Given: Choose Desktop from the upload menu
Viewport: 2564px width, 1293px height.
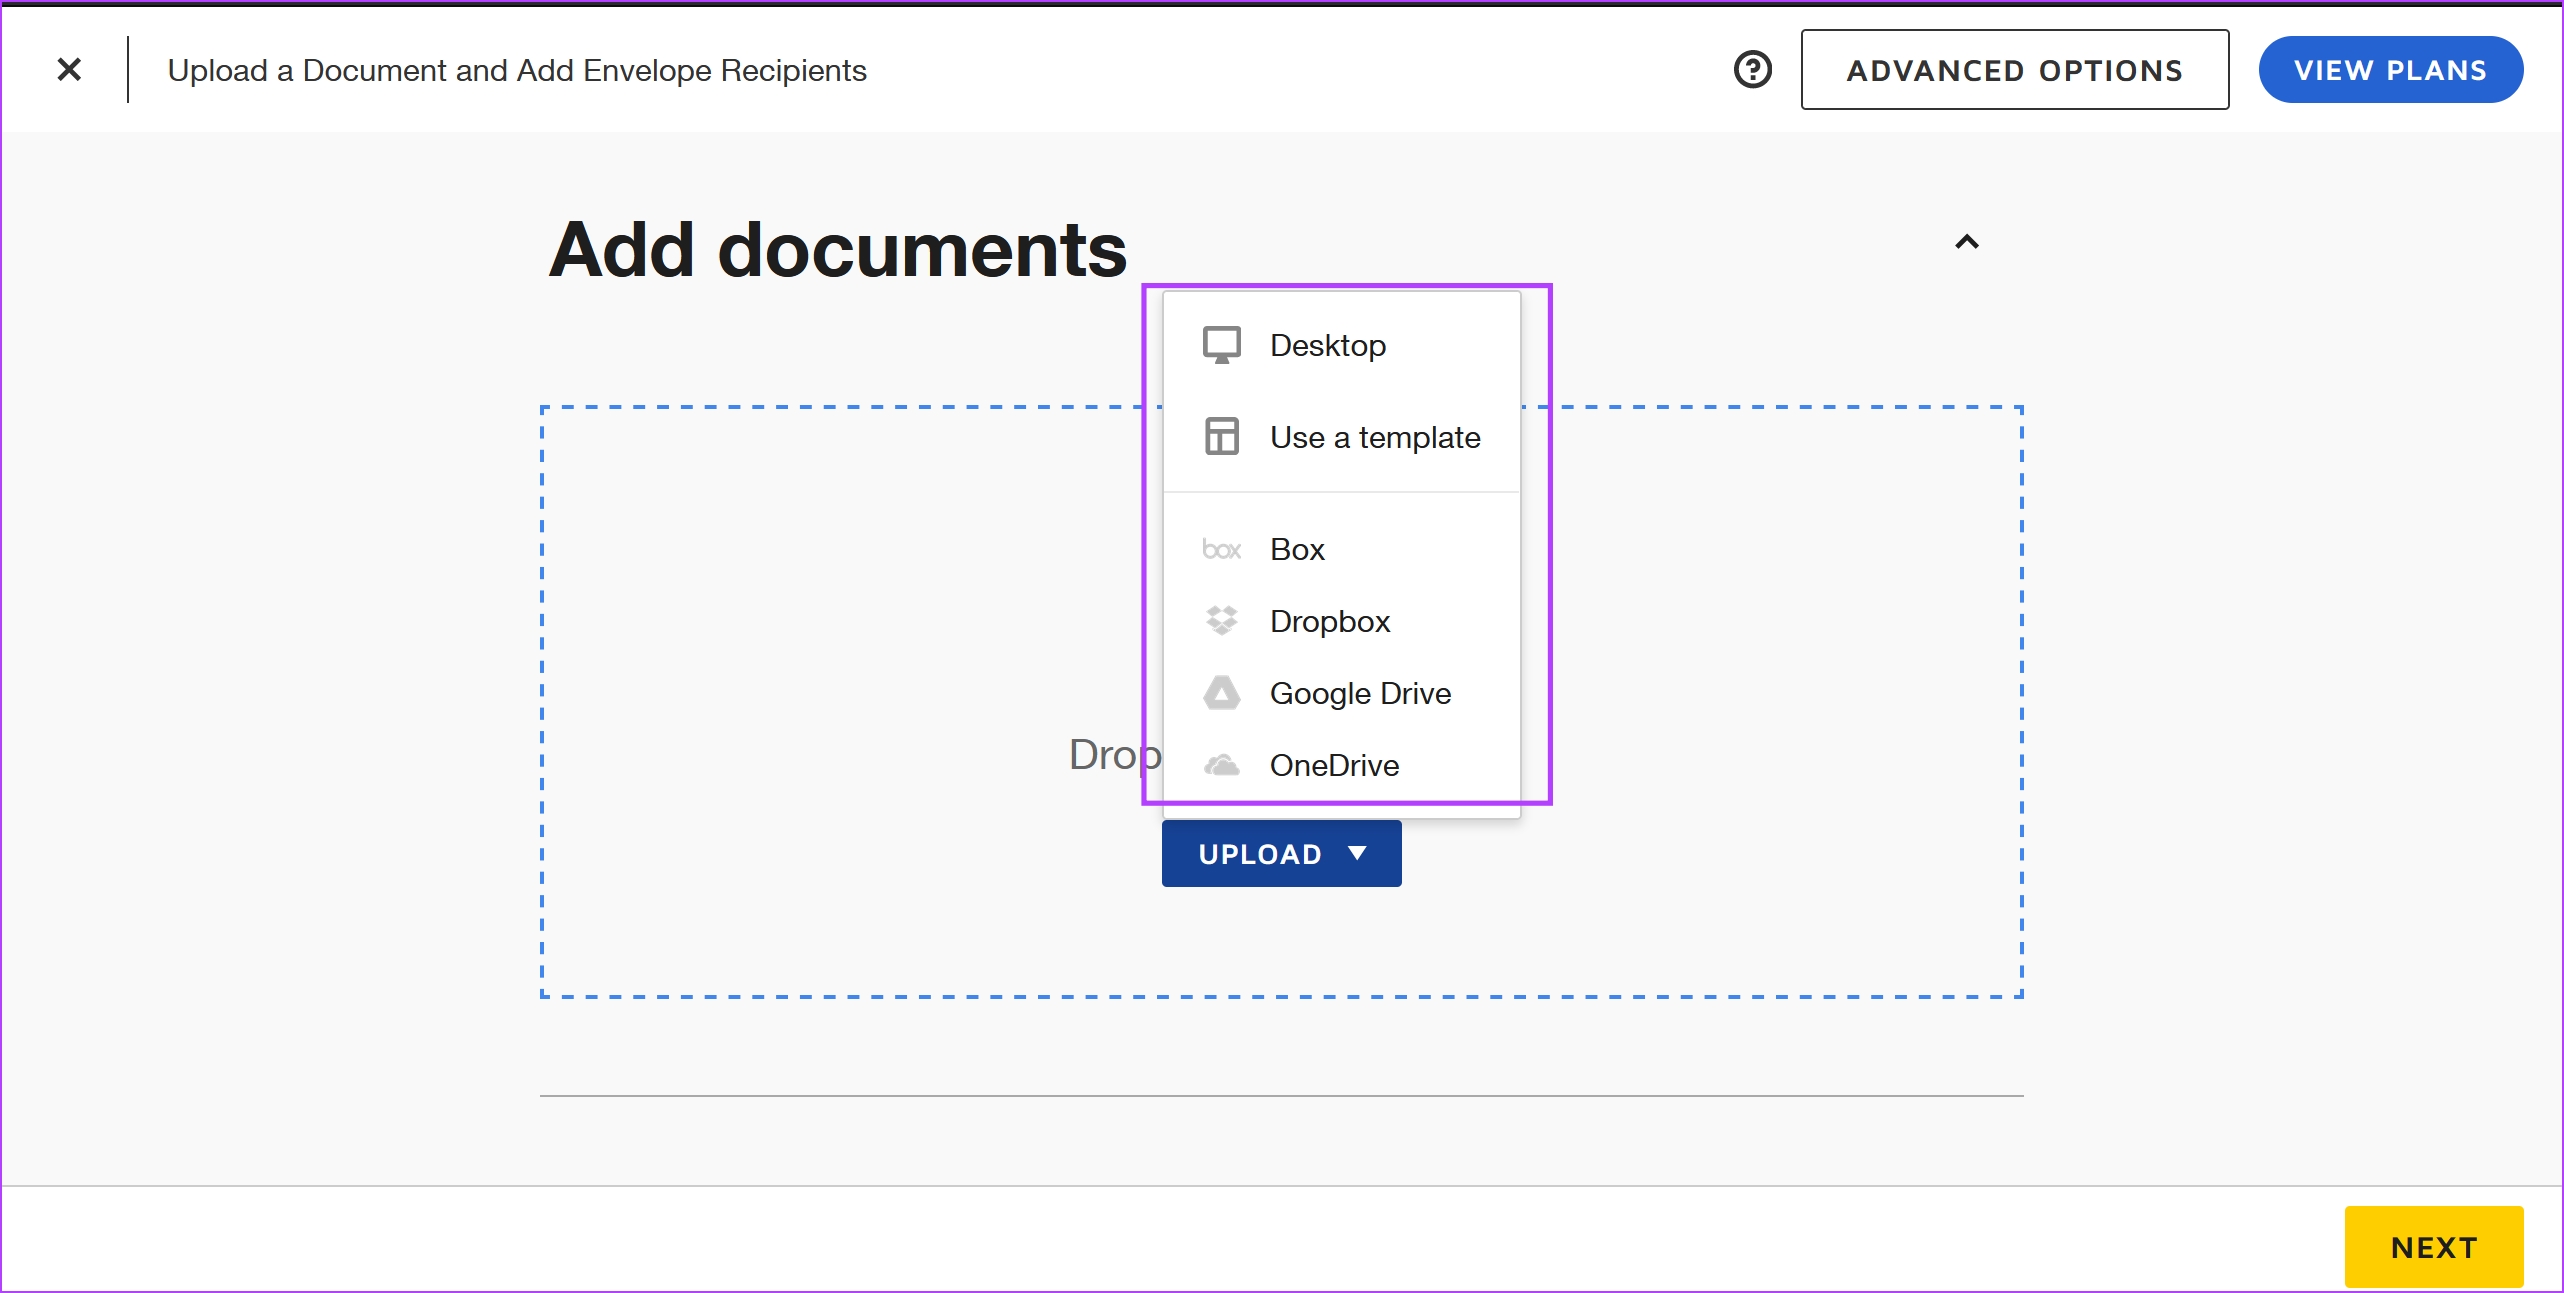Looking at the screenshot, I should click(1341, 345).
